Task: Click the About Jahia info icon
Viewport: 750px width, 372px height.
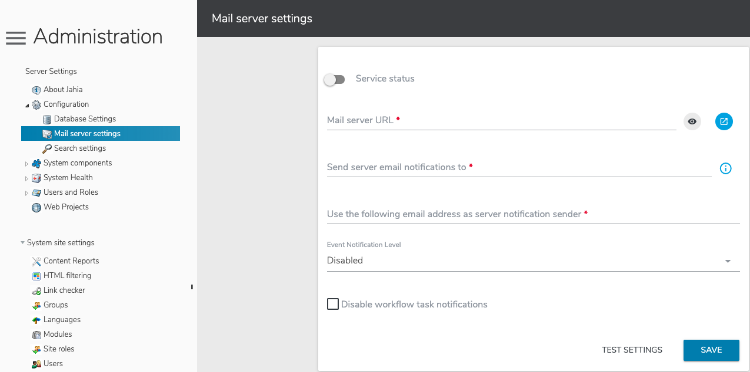Action: [36, 90]
